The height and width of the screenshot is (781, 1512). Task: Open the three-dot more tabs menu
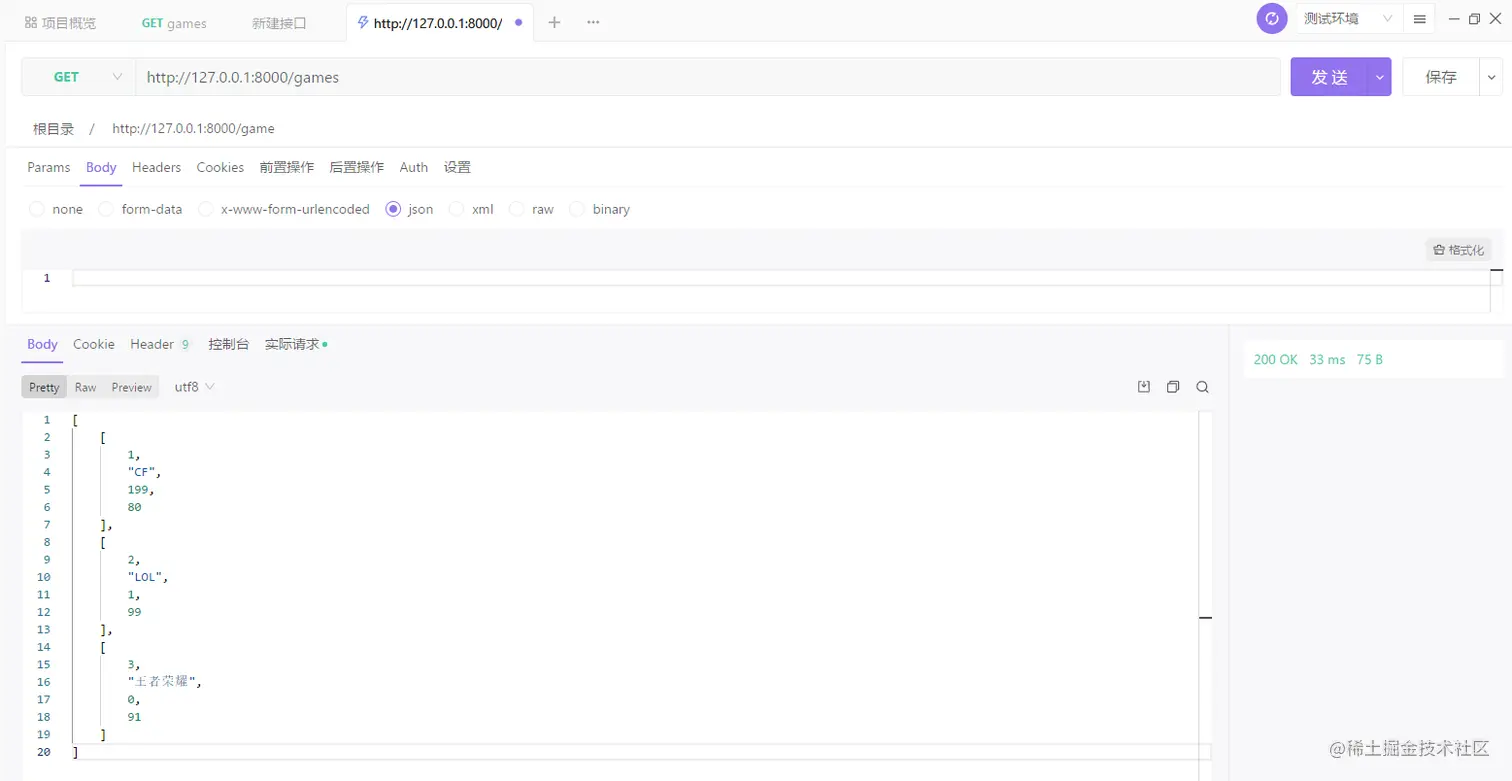click(x=593, y=22)
